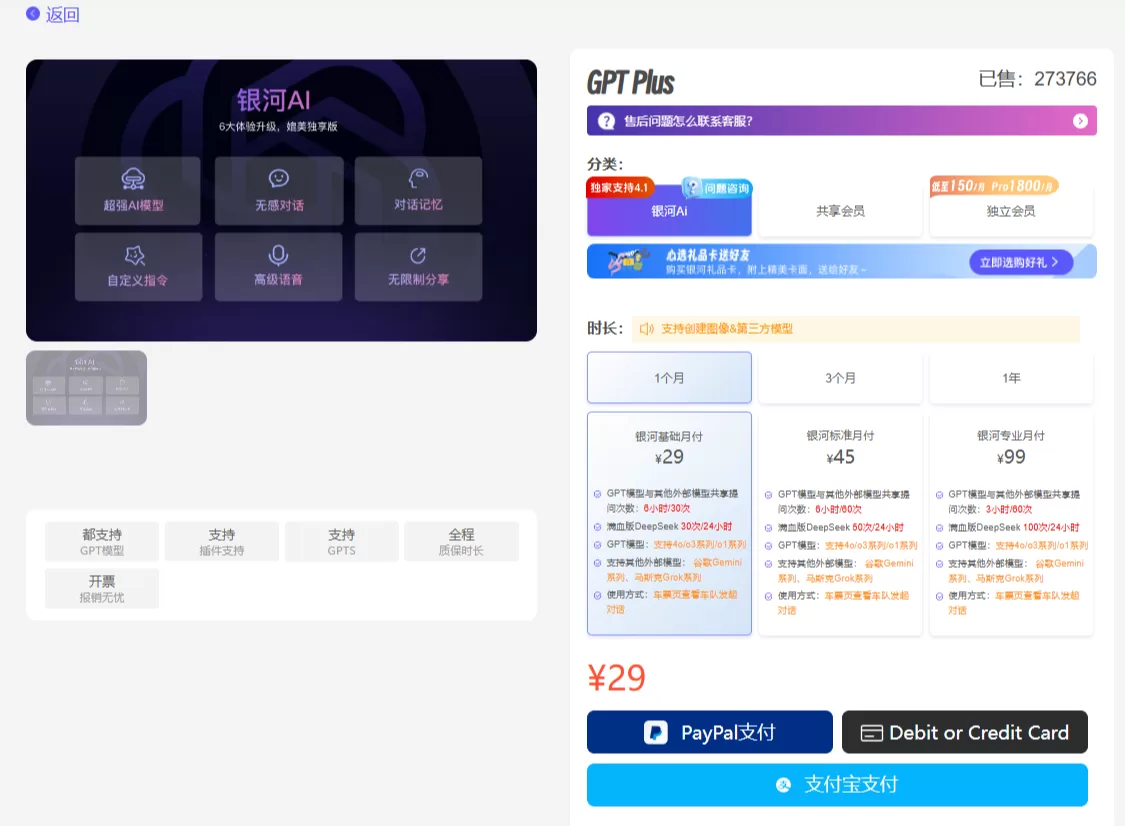The width and height of the screenshot is (1125, 826).
Task: Click the 独家支持4.1 red badge
Action: 620,187
